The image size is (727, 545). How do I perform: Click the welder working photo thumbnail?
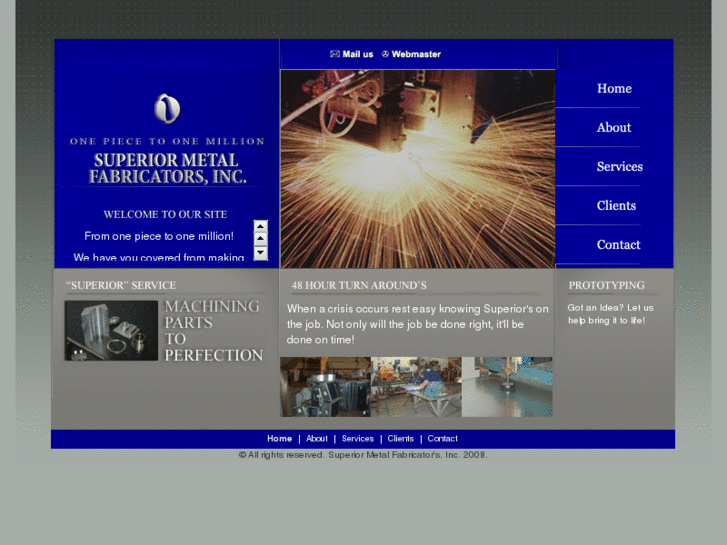(416, 387)
